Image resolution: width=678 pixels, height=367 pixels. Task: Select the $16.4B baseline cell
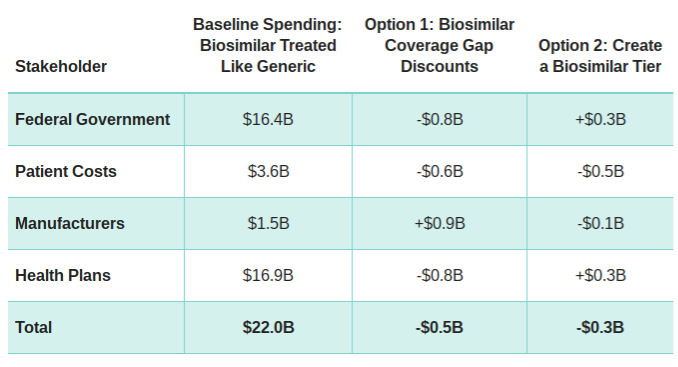tap(268, 119)
